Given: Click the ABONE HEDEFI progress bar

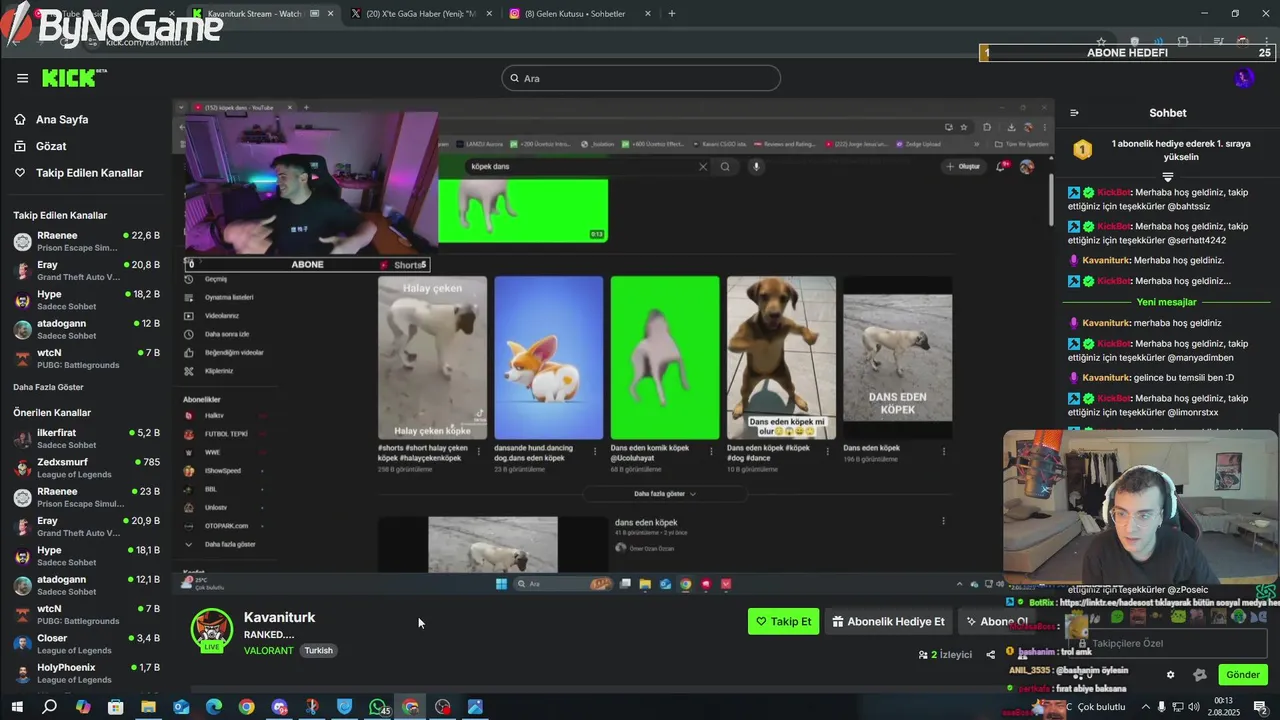Looking at the screenshot, I should pyautogui.click(x=1127, y=53).
